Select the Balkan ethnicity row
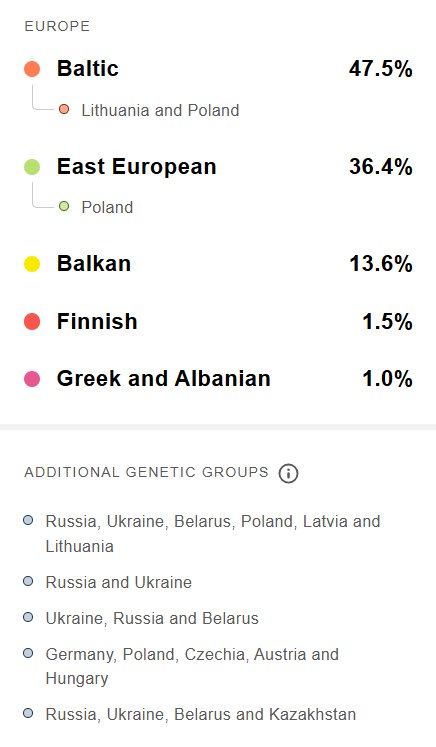 pyautogui.click(x=218, y=263)
